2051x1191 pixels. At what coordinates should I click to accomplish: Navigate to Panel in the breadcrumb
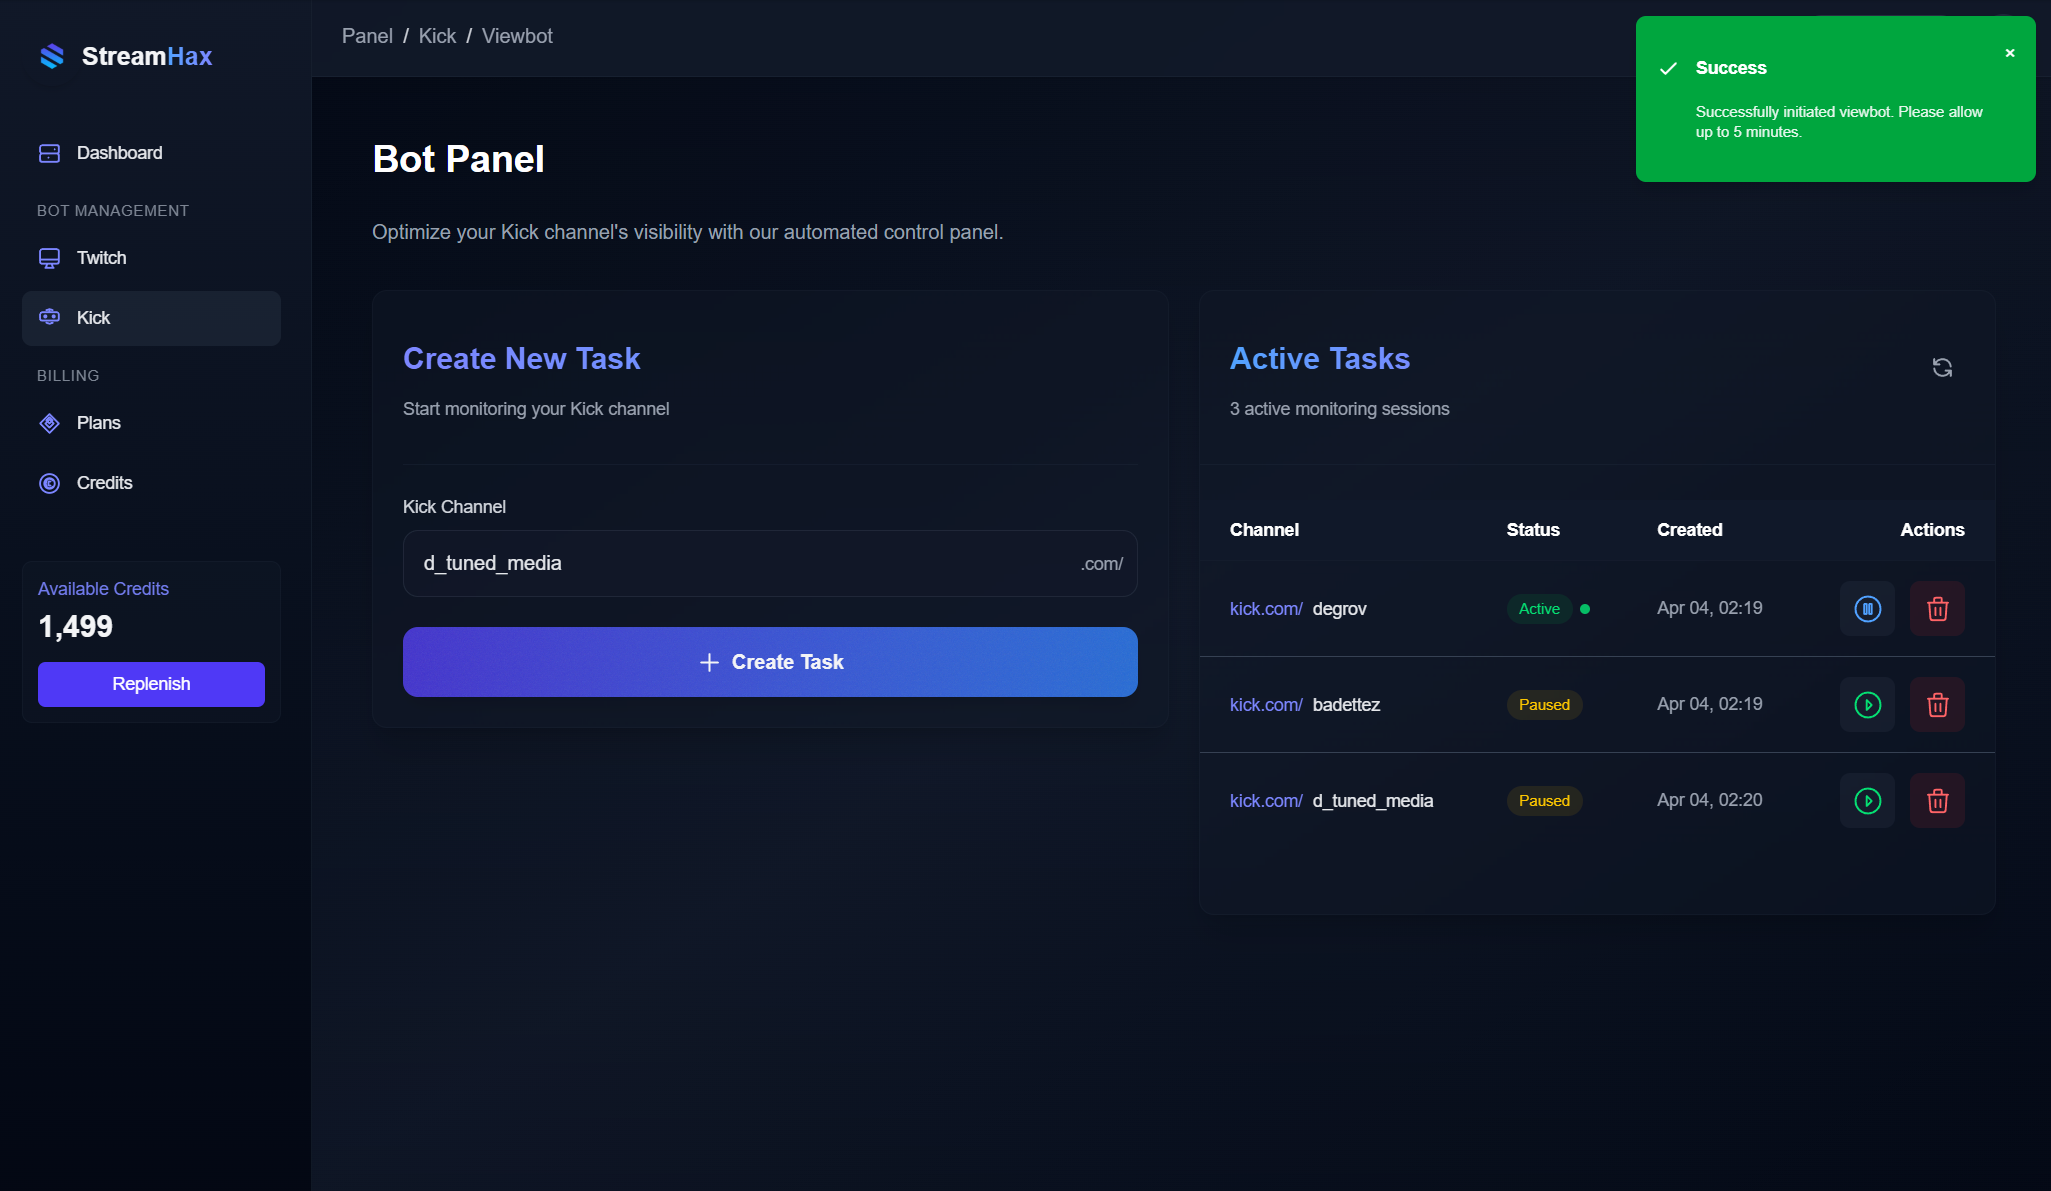click(x=367, y=35)
